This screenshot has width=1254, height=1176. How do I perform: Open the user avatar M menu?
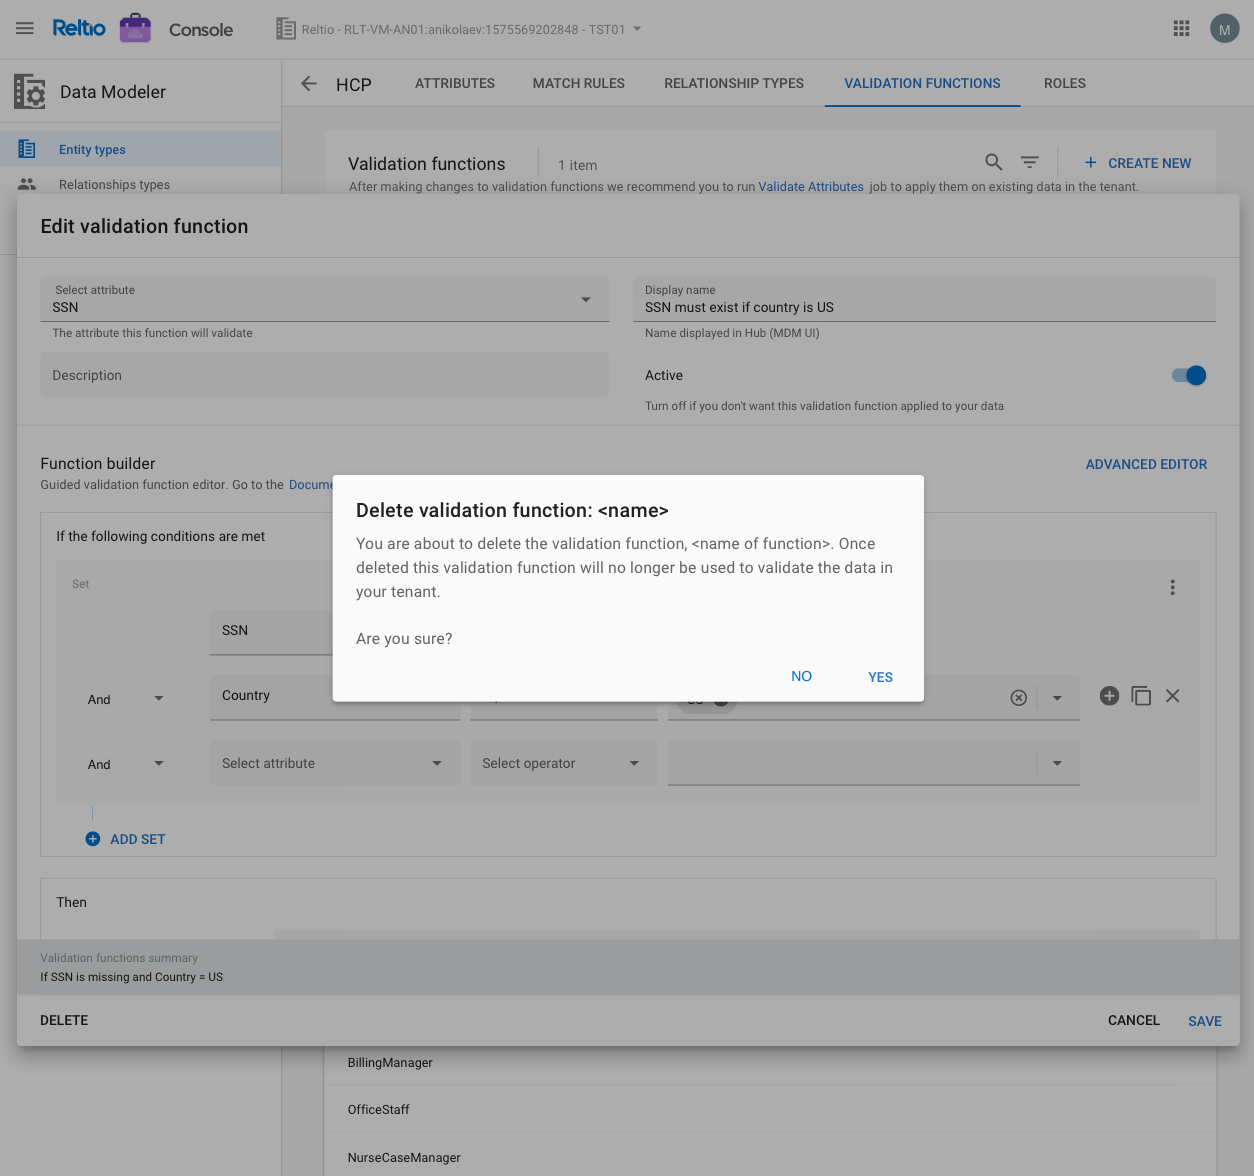click(x=1224, y=29)
